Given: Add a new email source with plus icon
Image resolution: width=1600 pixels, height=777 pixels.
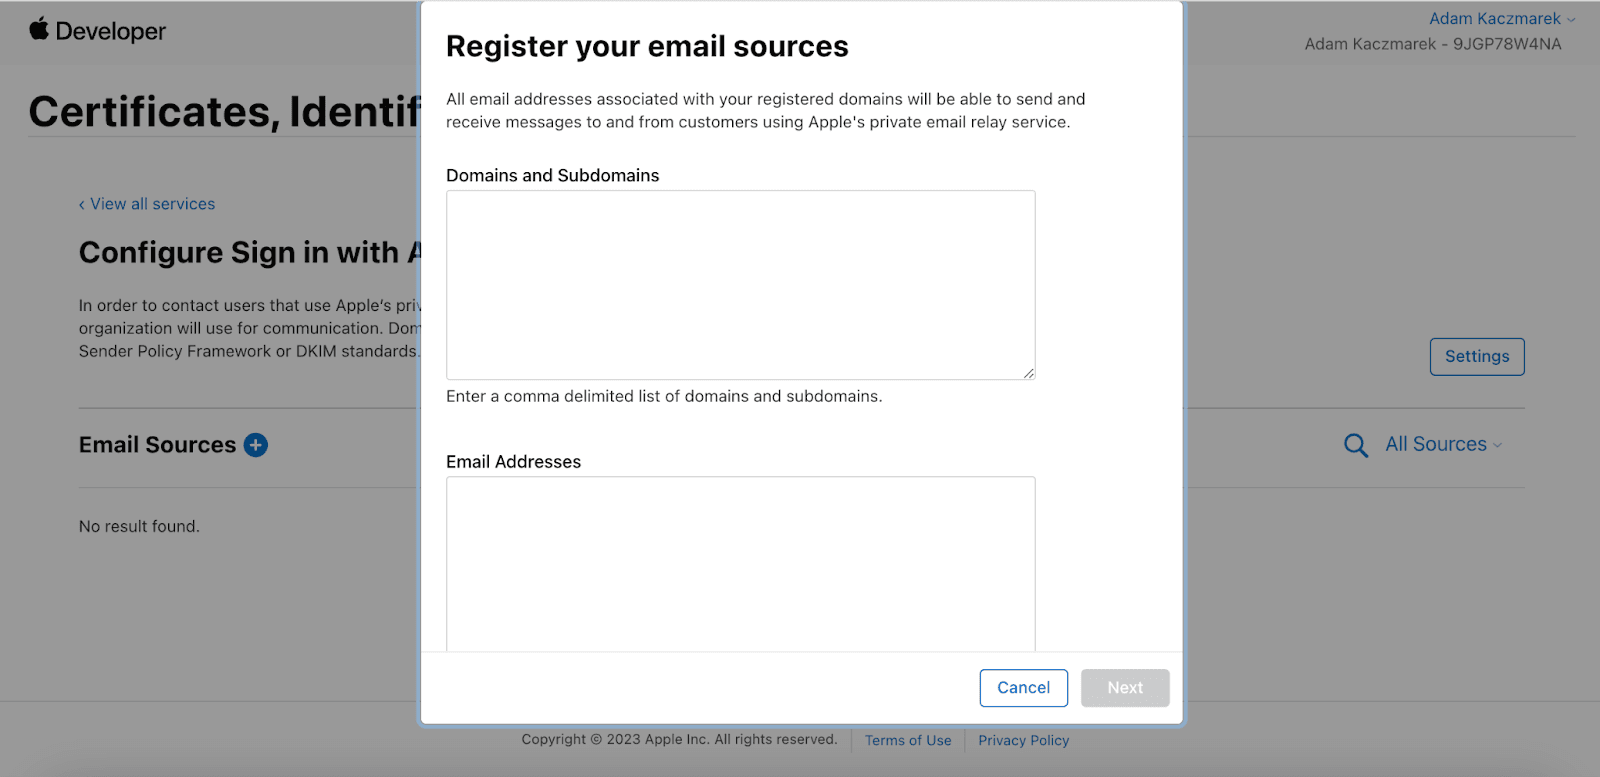Looking at the screenshot, I should pyautogui.click(x=256, y=445).
